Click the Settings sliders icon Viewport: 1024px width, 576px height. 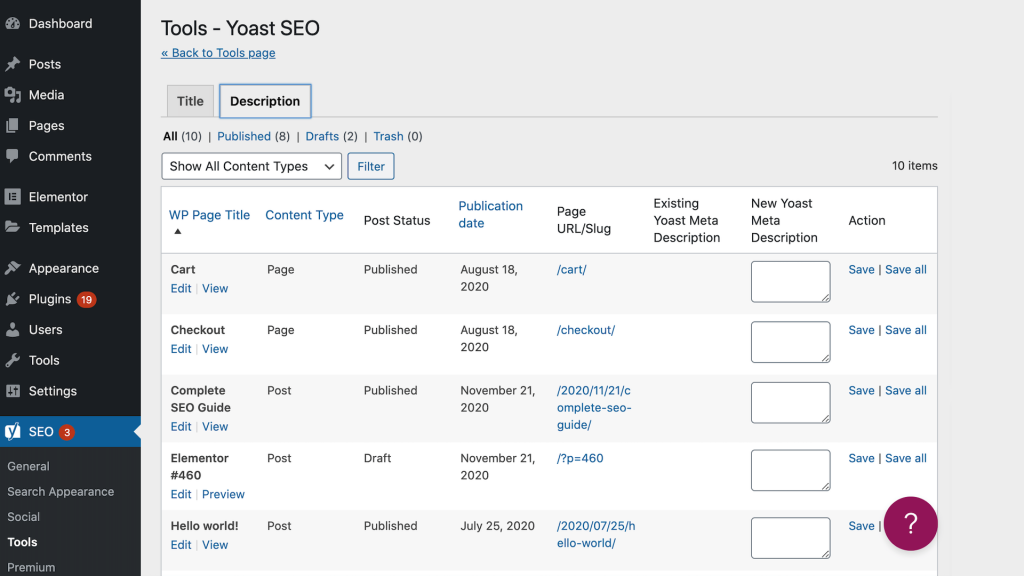(x=13, y=391)
